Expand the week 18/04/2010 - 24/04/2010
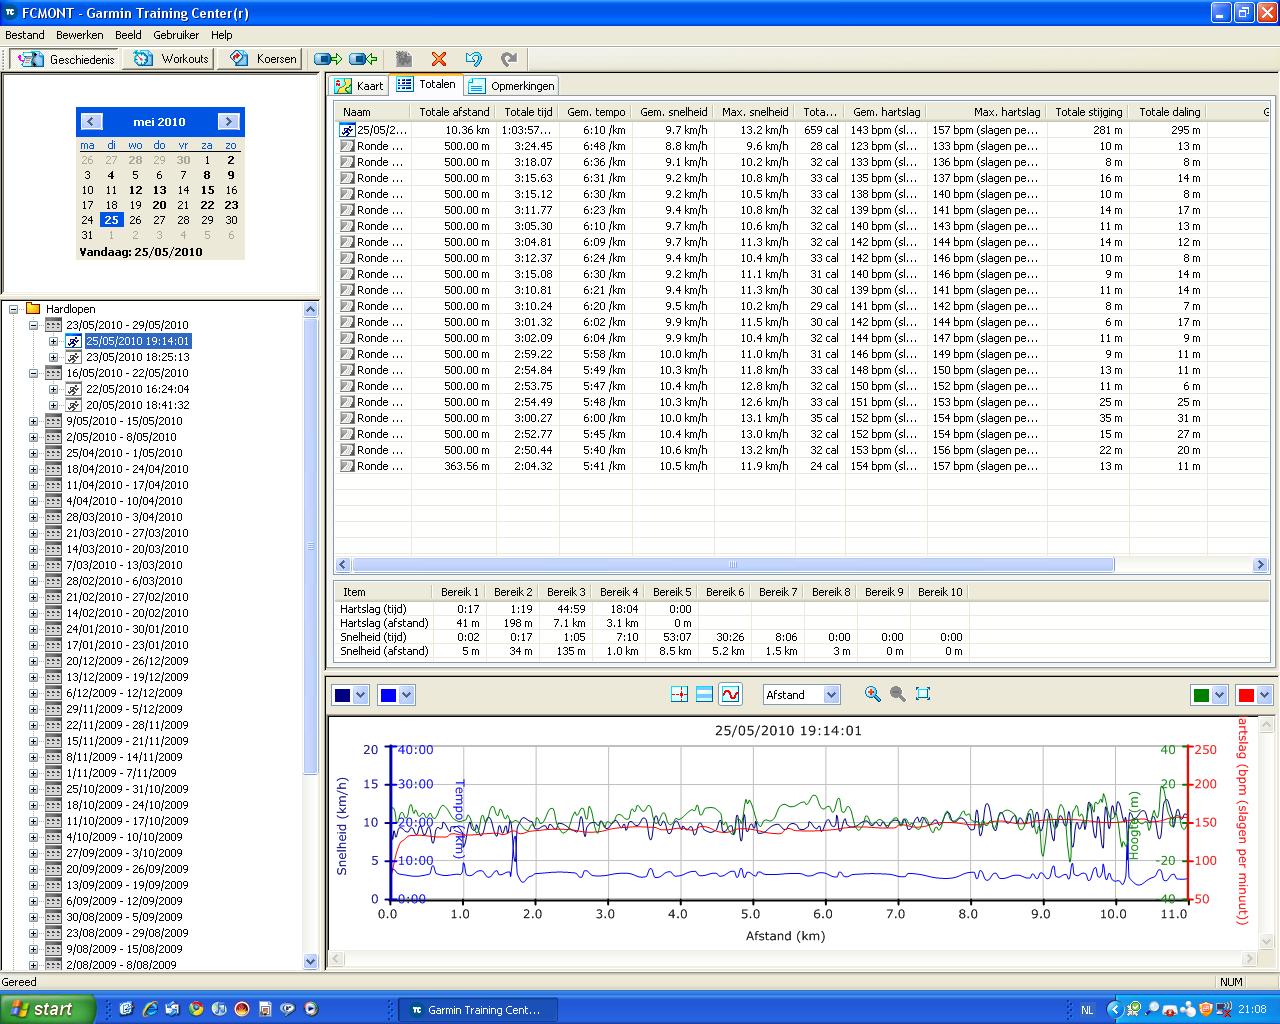Screen dimensions: 1280x1024 click(33, 469)
